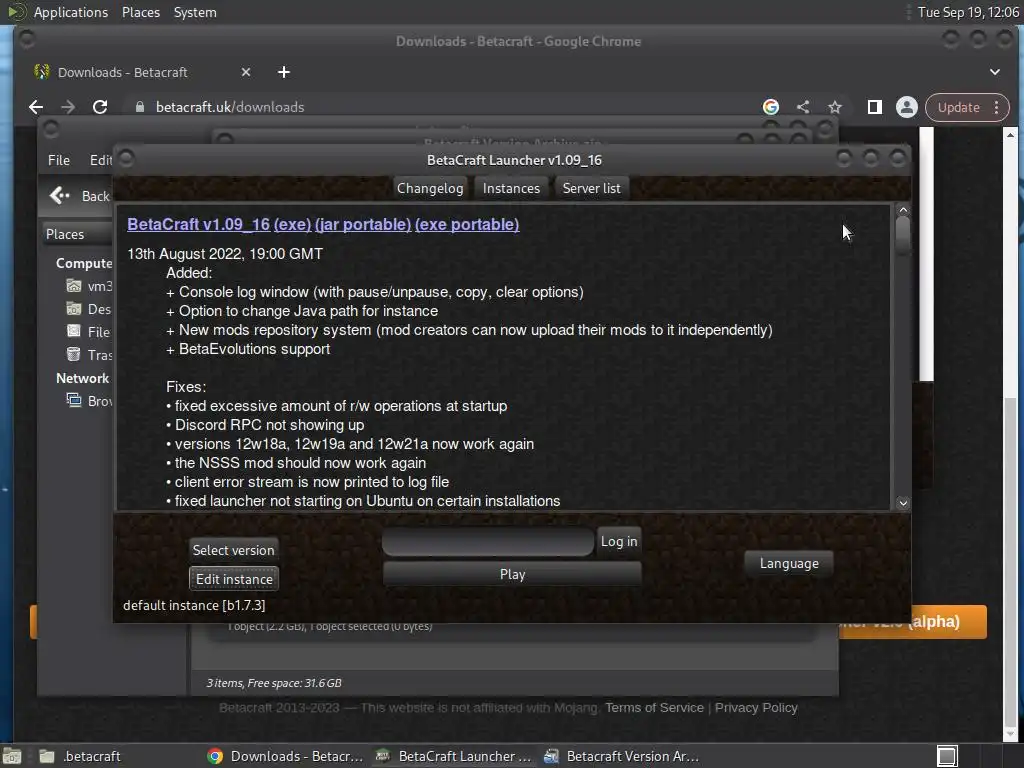Click the (exe portable) download link
This screenshot has width=1024, height=768.
(x=467, y=225)
